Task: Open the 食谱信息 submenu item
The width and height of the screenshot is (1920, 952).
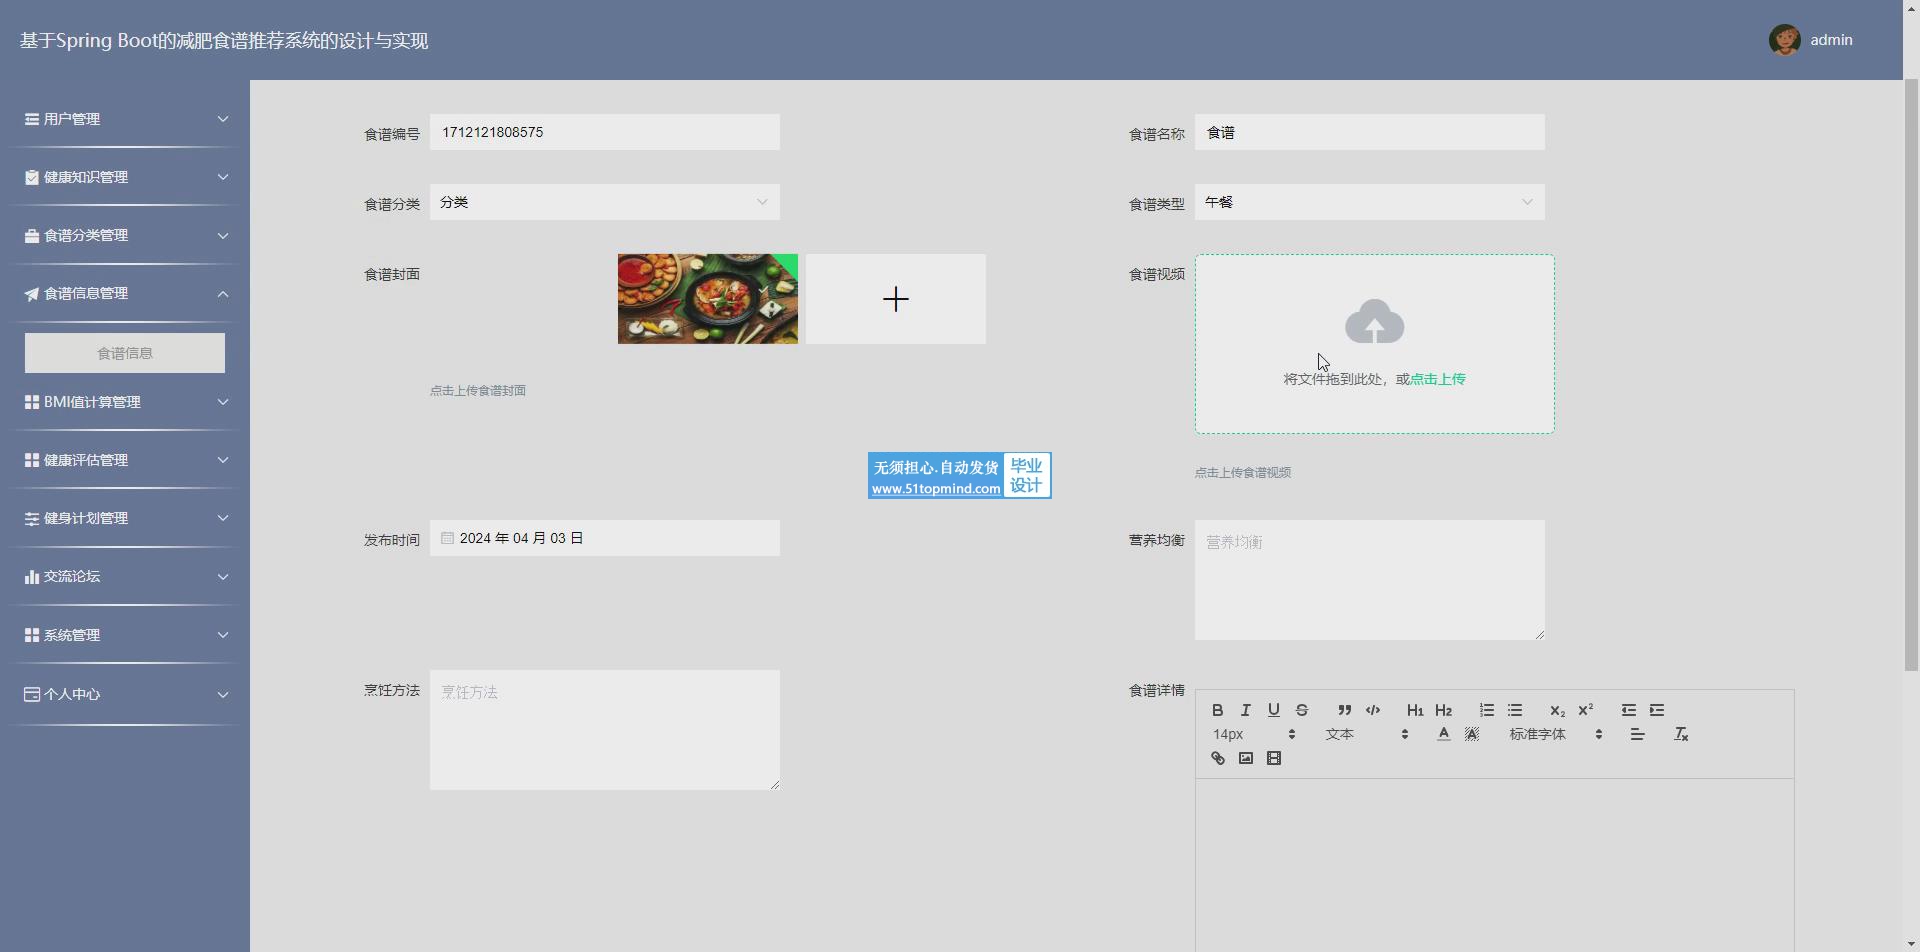Action: pyautogui.click(x=125, y=353)
